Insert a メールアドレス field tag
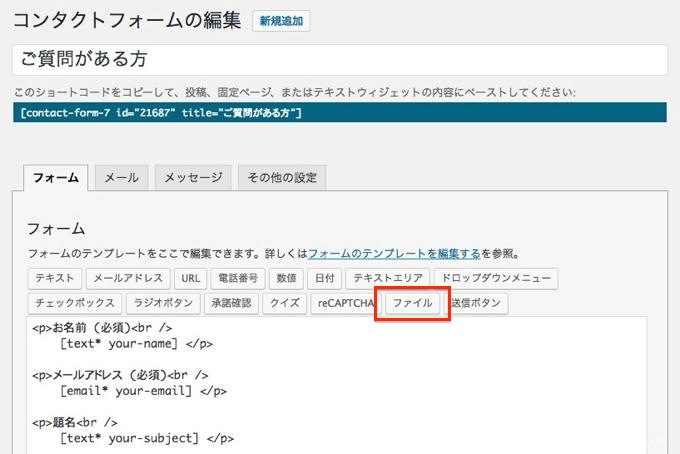The height and width of the screenshot is (454, 680). pyautogui.click(x=127, y=278)
